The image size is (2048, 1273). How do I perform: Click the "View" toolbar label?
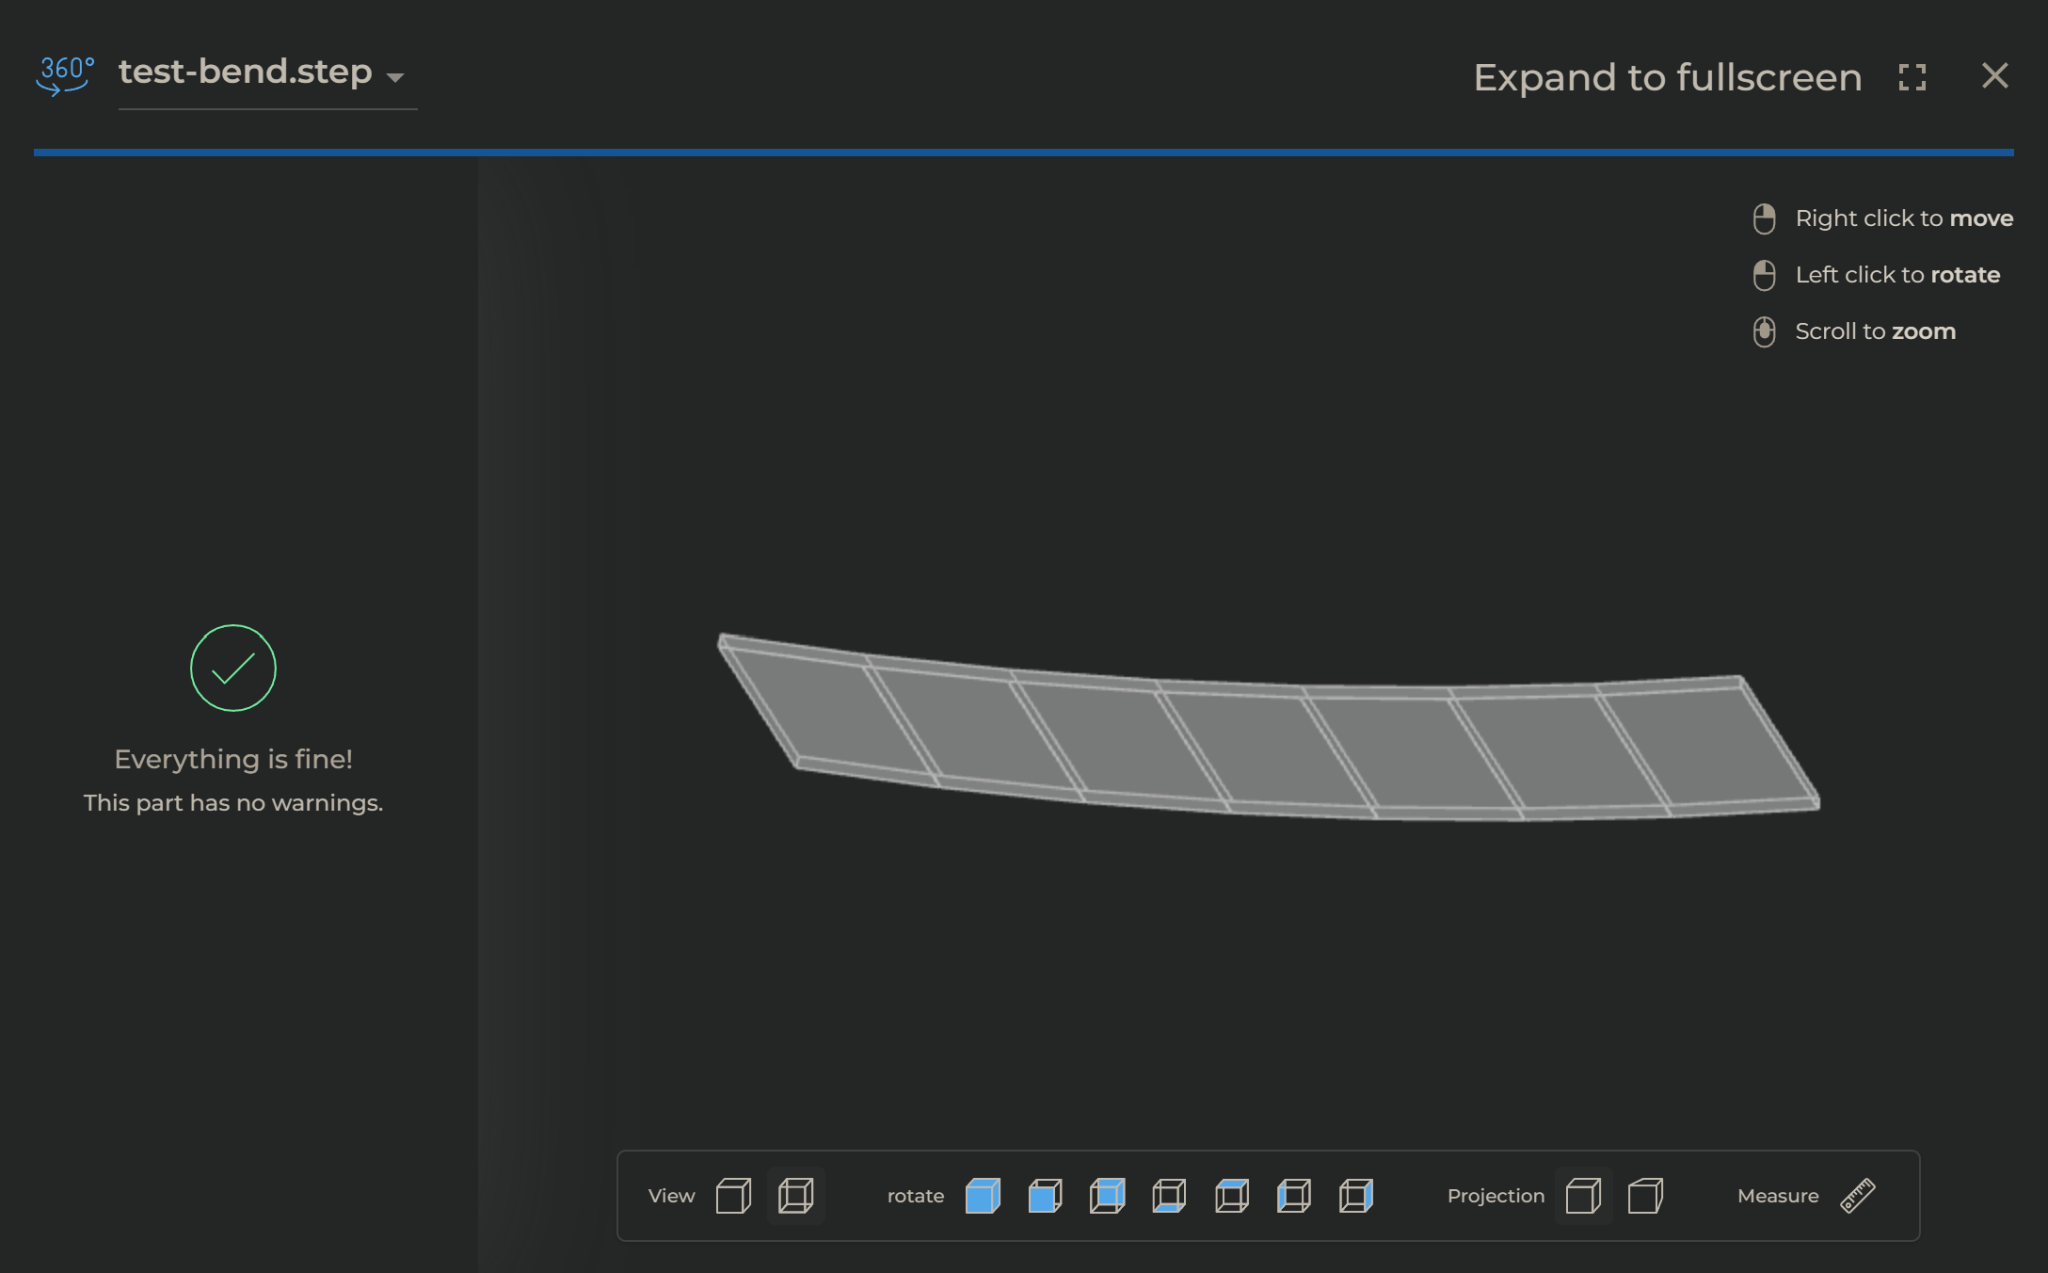[671, 1196]
